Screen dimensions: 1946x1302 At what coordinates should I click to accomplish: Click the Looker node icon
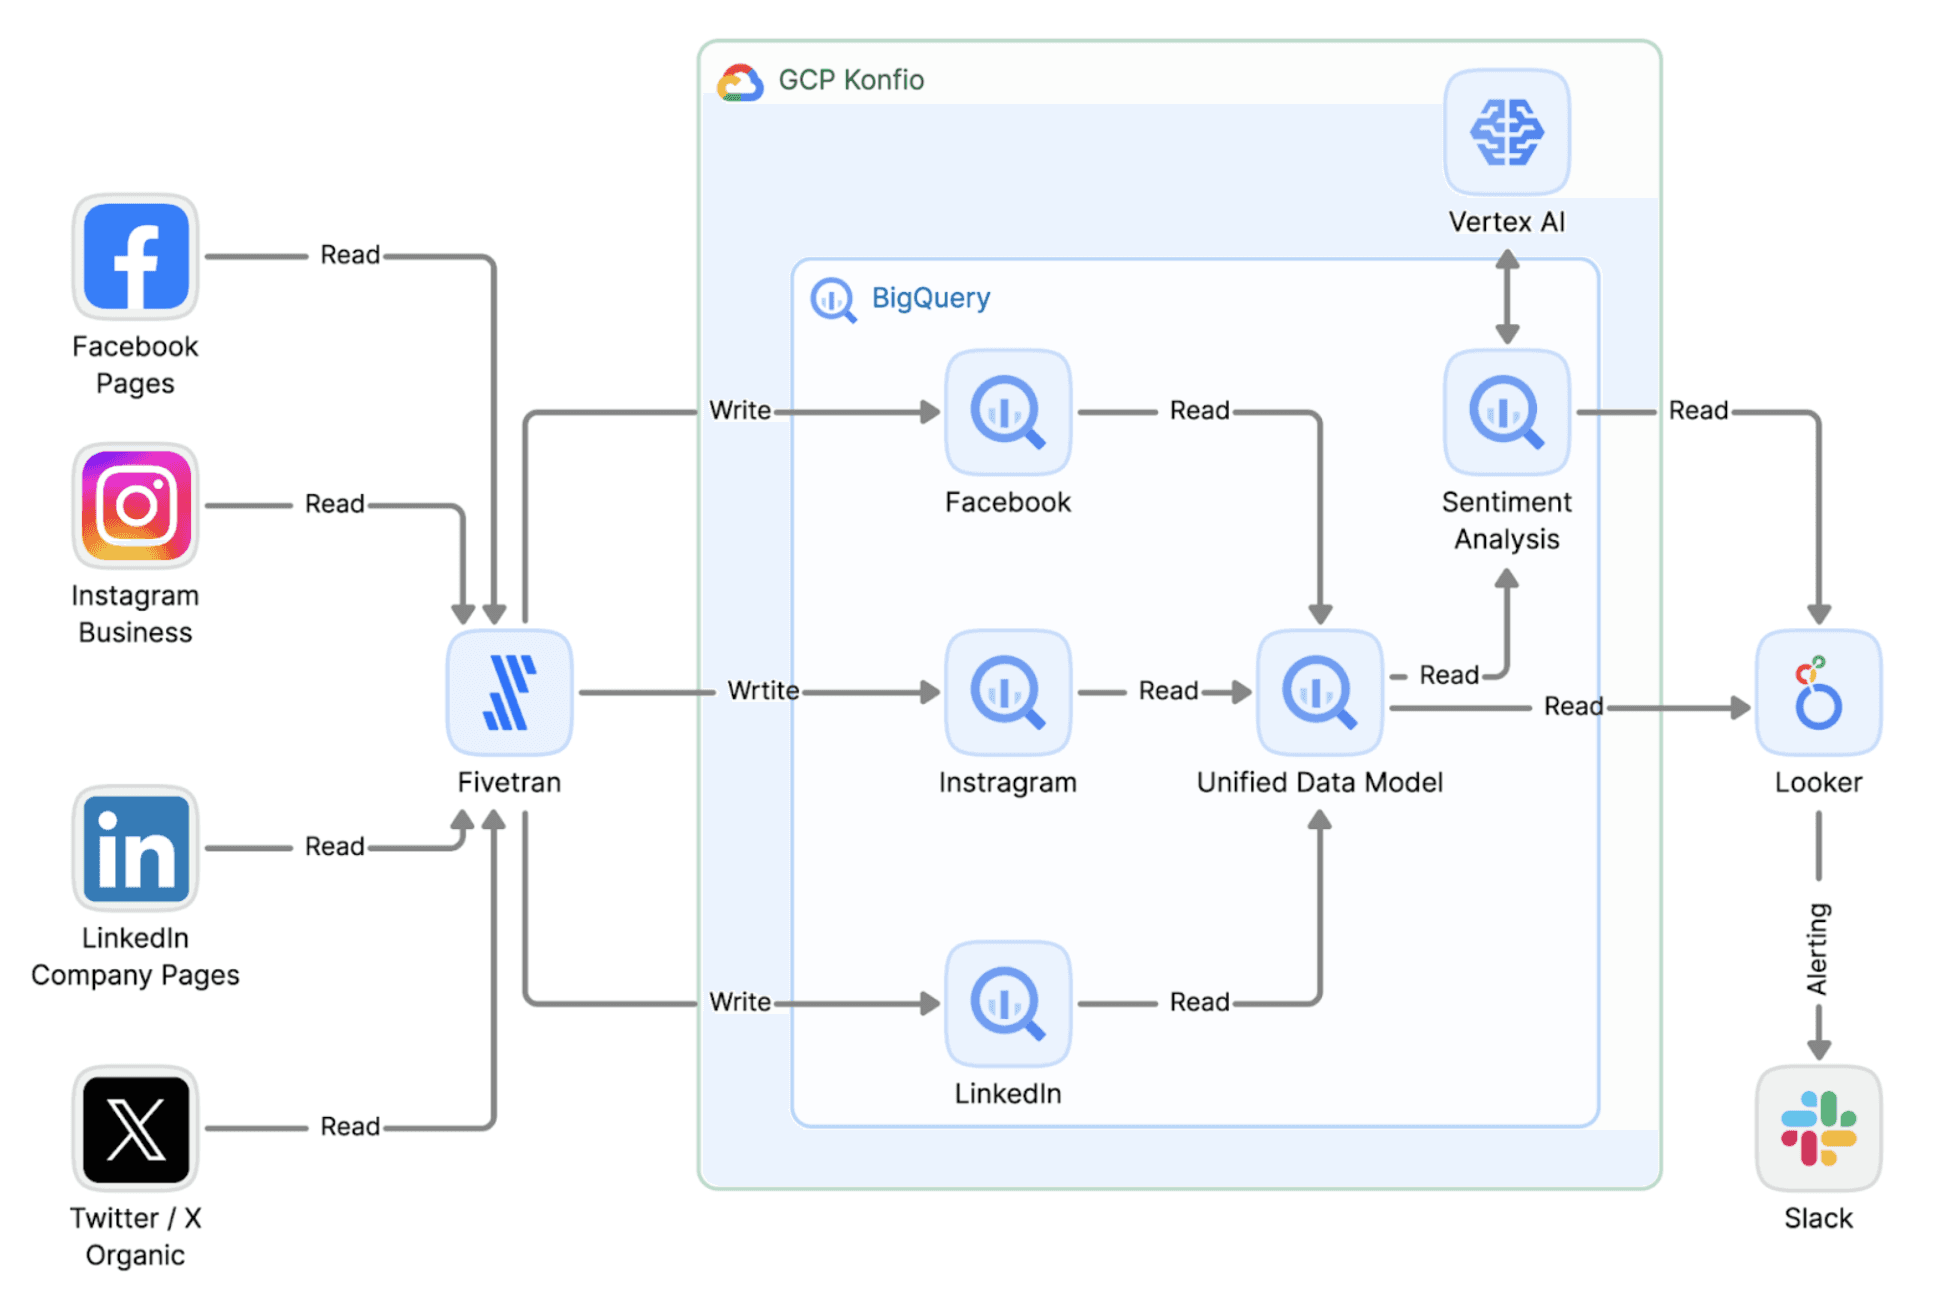(1817, 692)
